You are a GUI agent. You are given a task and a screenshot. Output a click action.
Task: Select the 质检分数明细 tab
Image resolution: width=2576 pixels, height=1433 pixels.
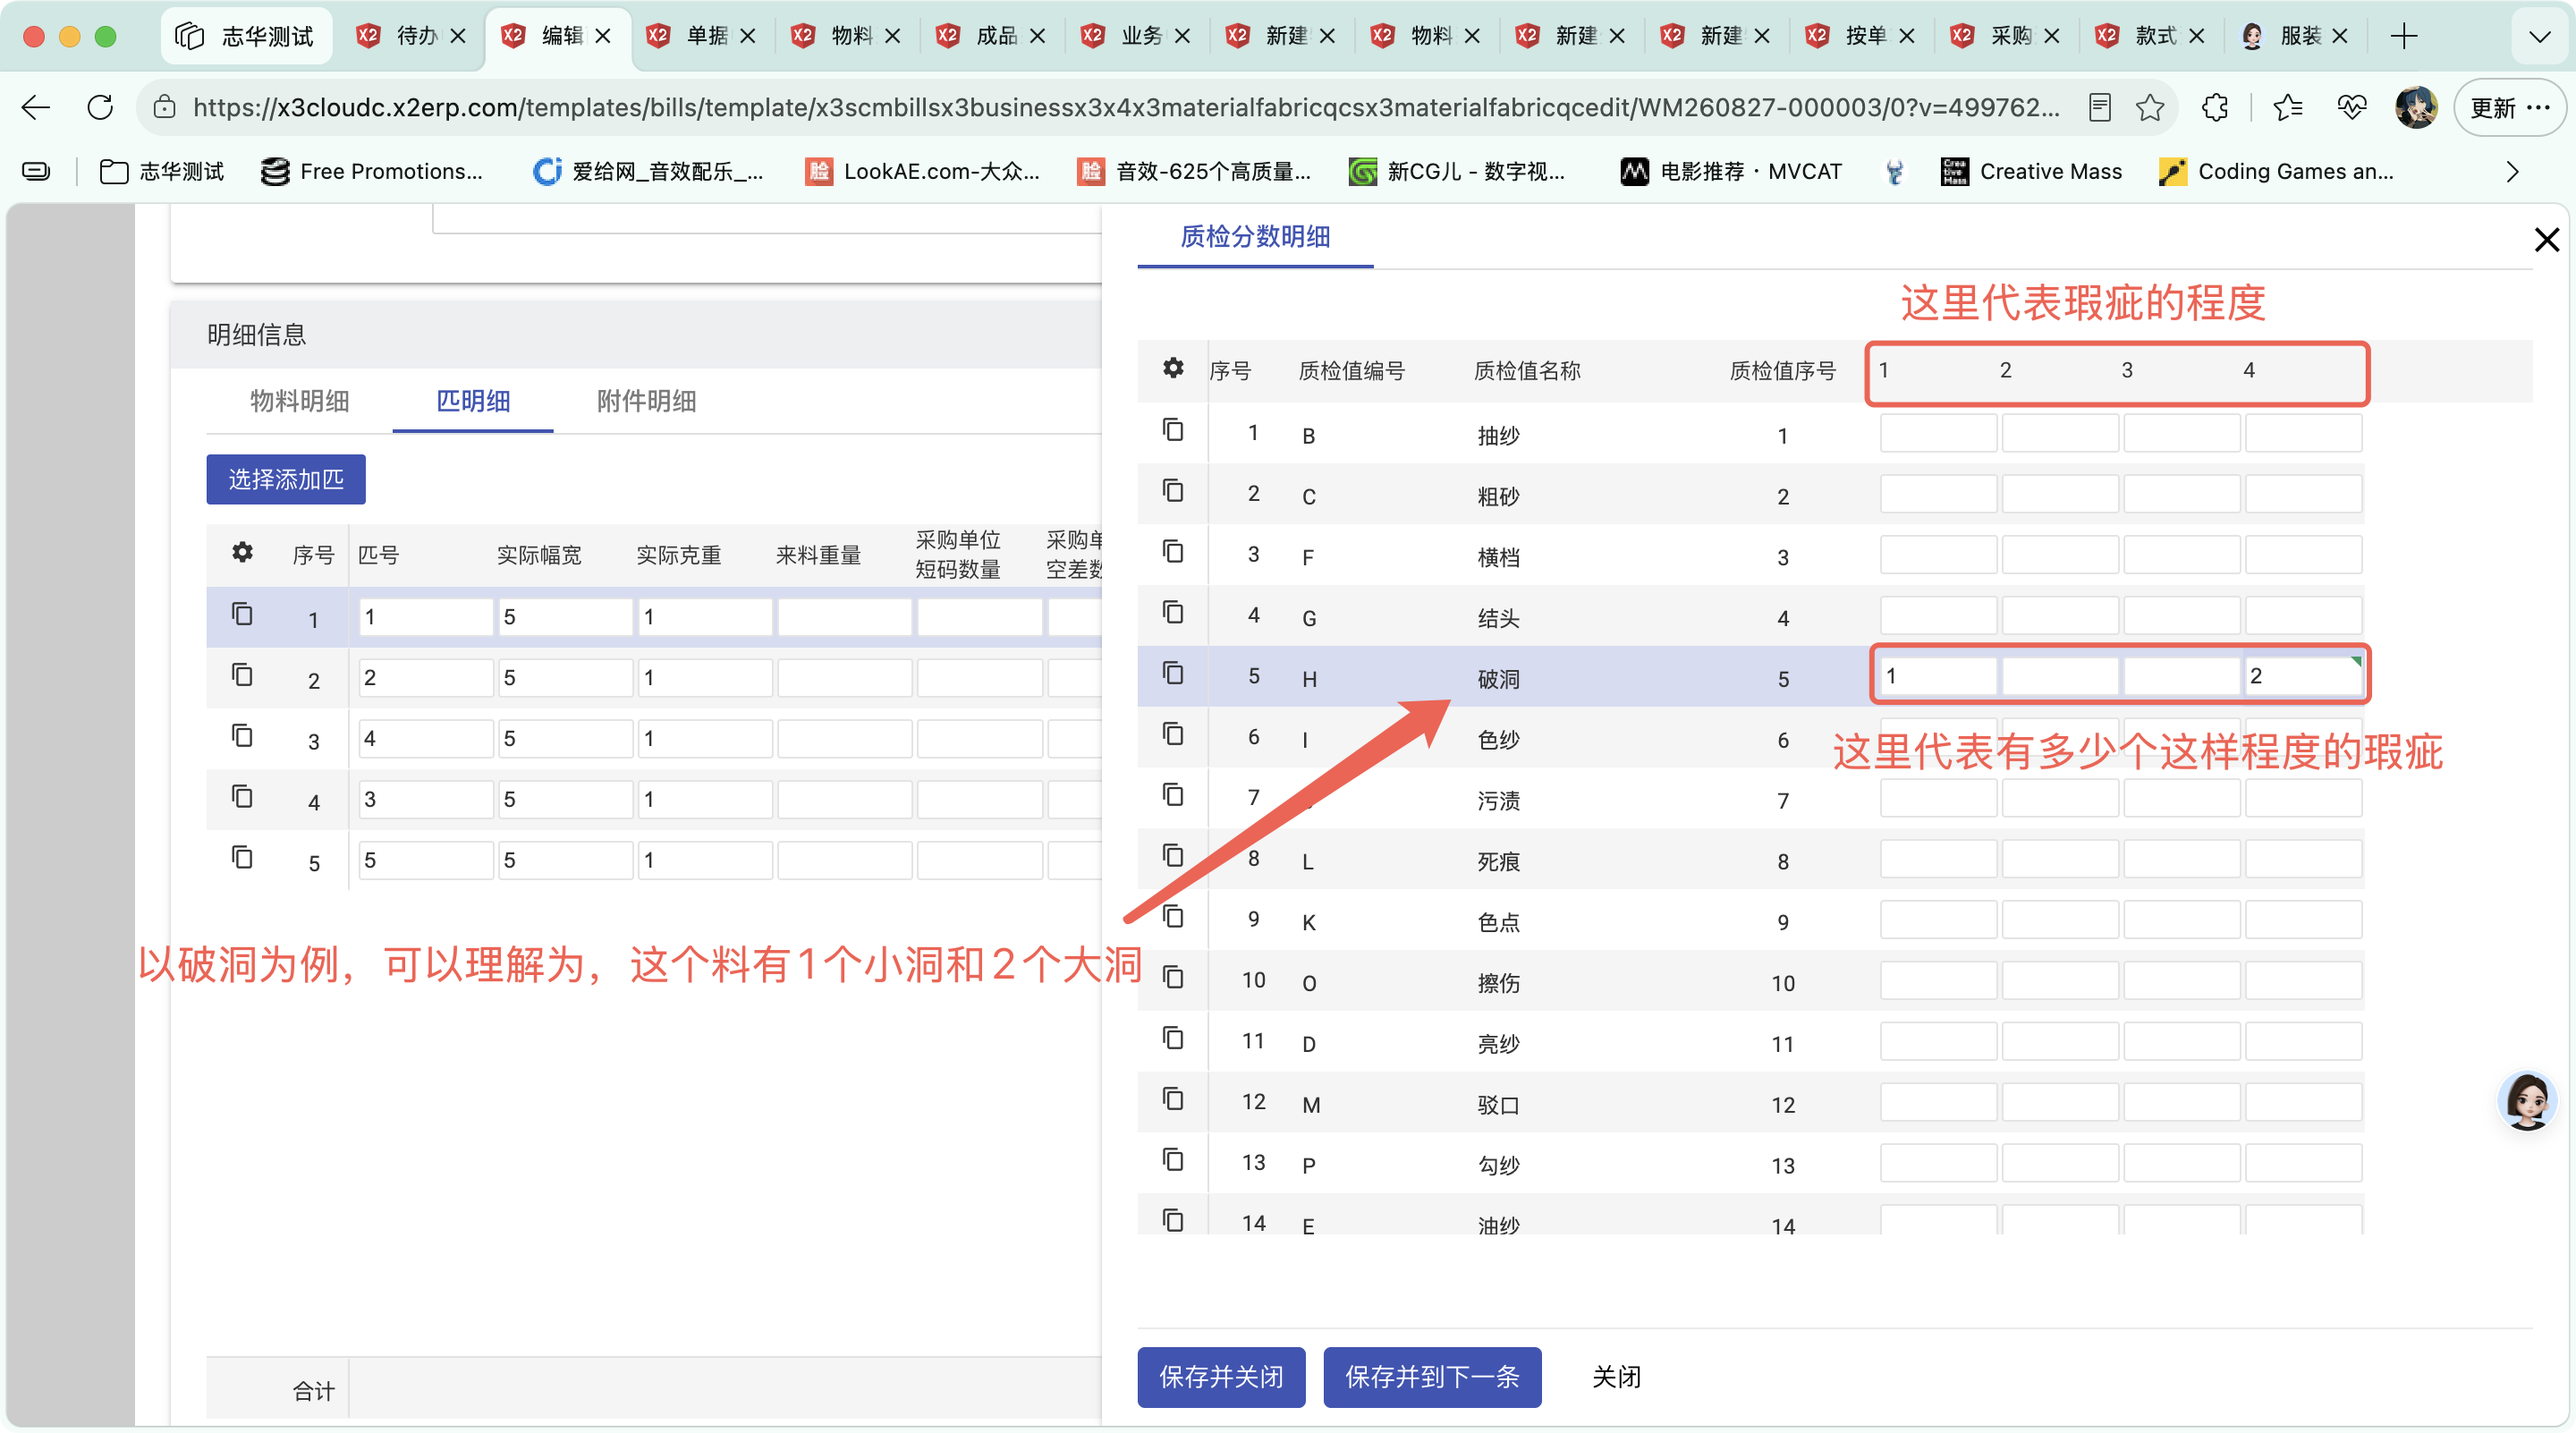tap(1255, 237)
